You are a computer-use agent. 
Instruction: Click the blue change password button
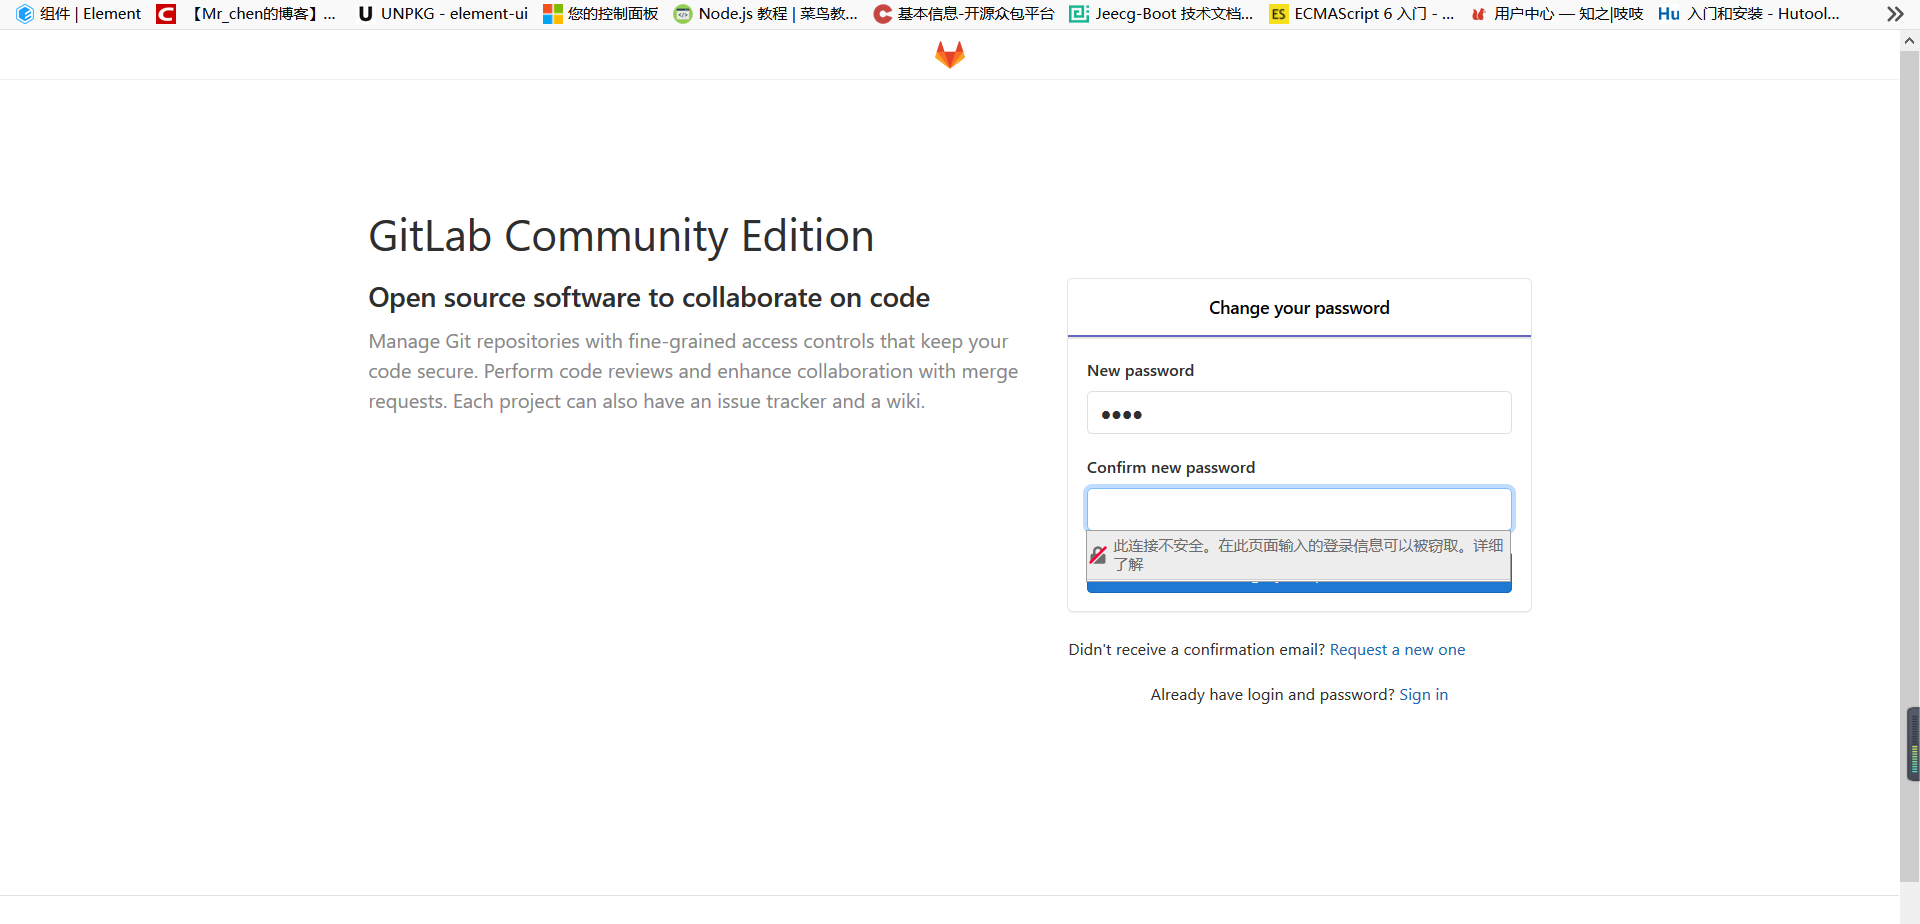(x=1299, y=587)
